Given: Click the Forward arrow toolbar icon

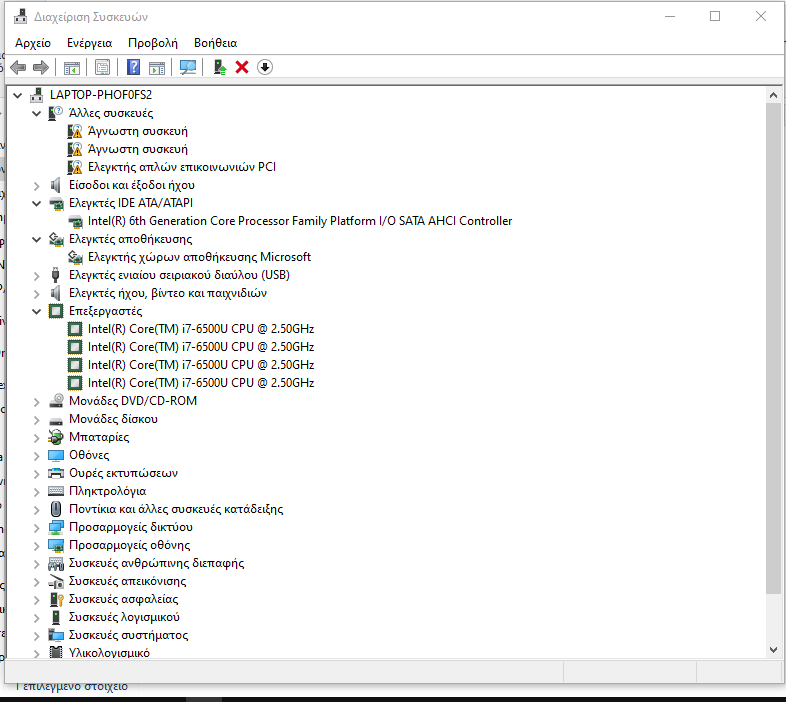Looking at the screenshot, I should [41, 67].
